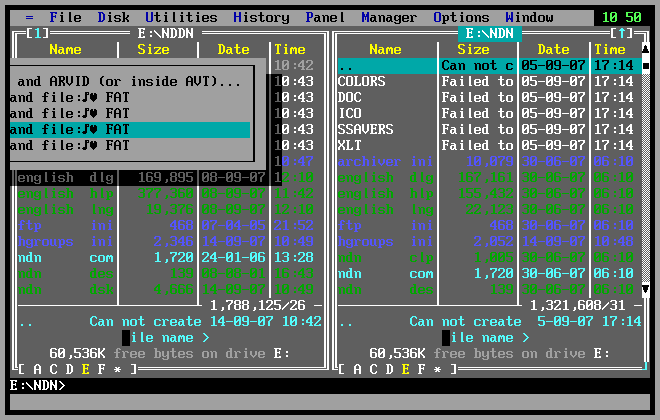Choose the highlighted 'and file FAT' dialog entry
The height and width of the screenshot is (420, 660).
pyautogui.click(x=130, y=129)
